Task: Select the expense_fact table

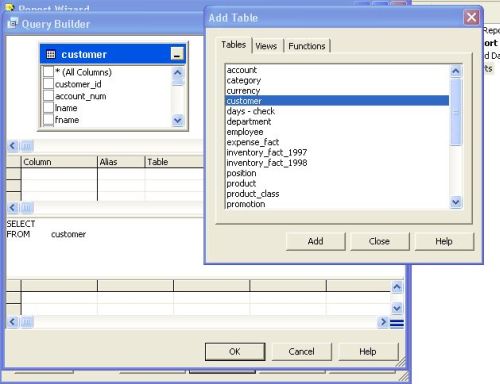Action: (x=337, y=142)
